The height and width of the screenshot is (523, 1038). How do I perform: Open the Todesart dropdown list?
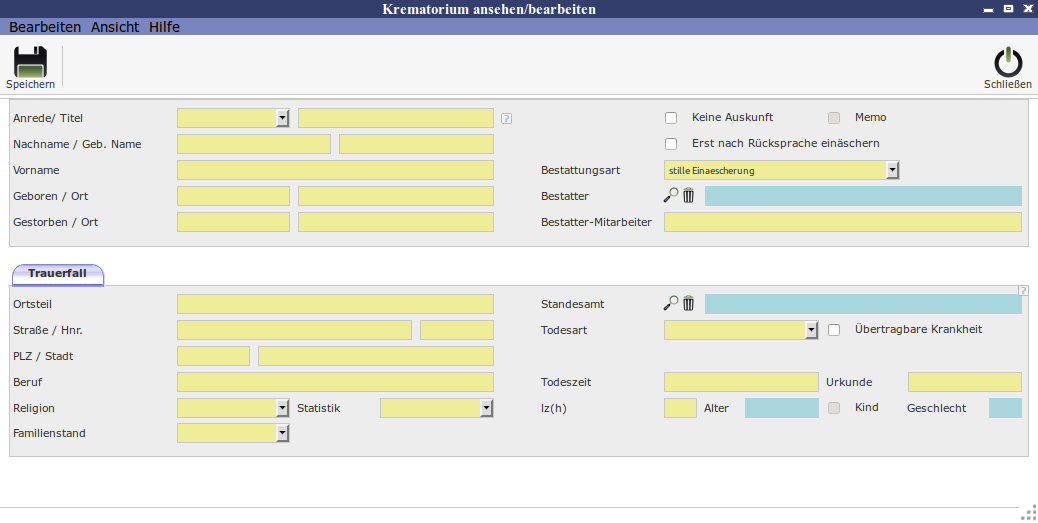[x=811, y=330]
